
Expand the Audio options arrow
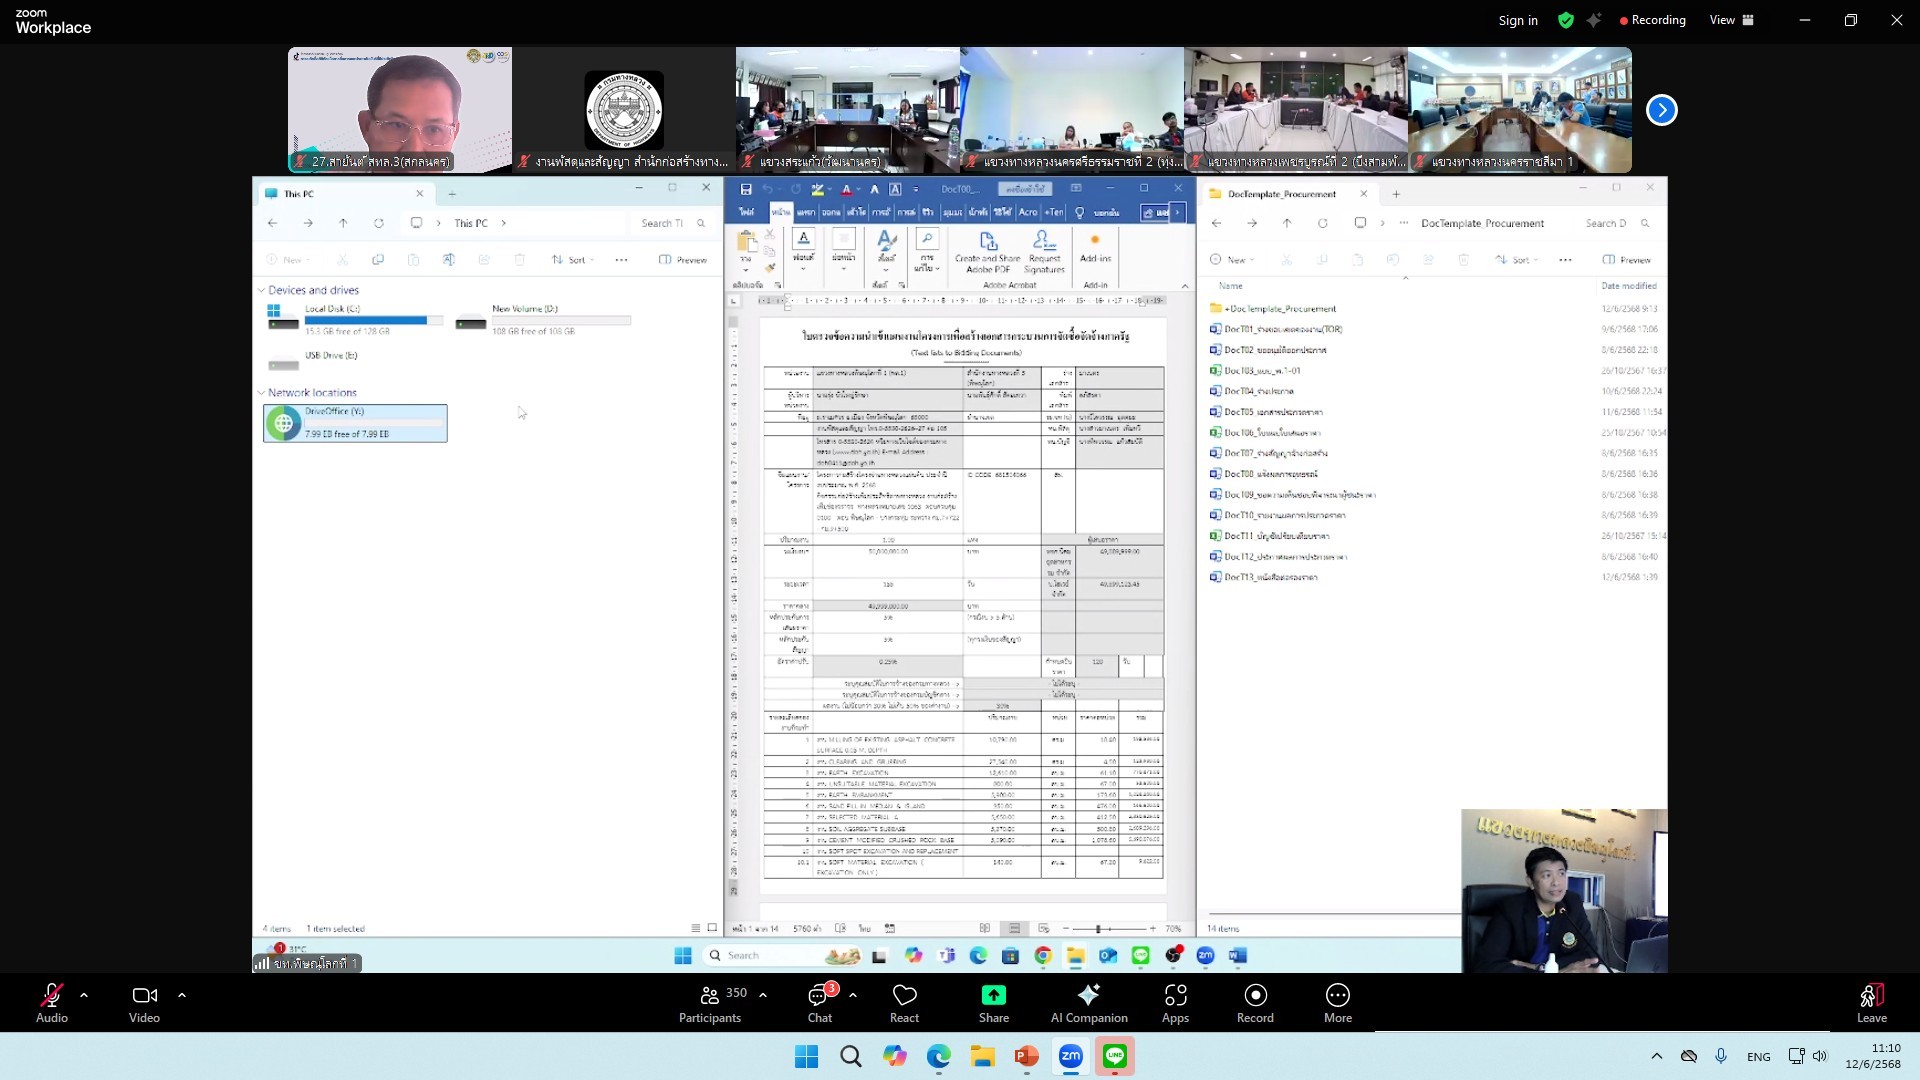84,995
